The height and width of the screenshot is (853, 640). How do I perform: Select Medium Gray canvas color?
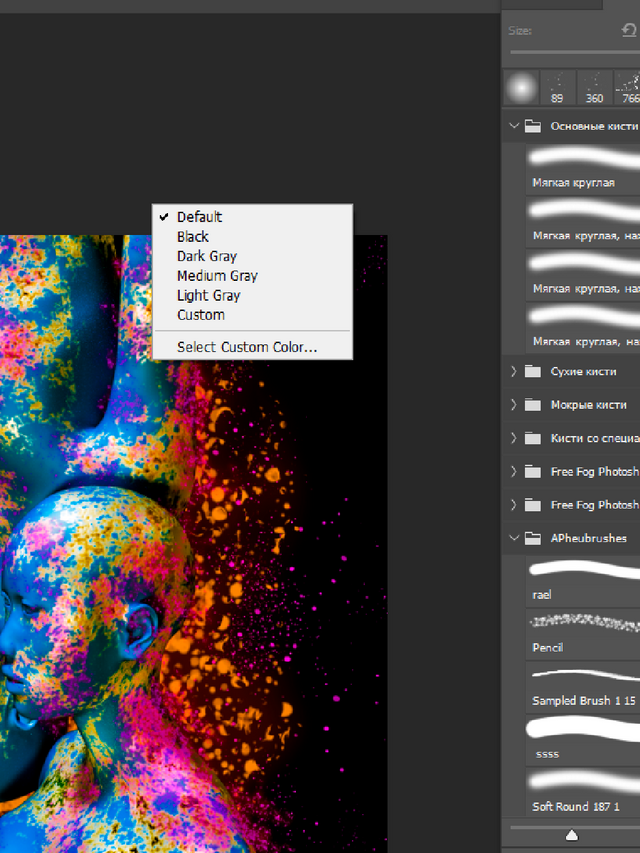click(x=252, y=276)
